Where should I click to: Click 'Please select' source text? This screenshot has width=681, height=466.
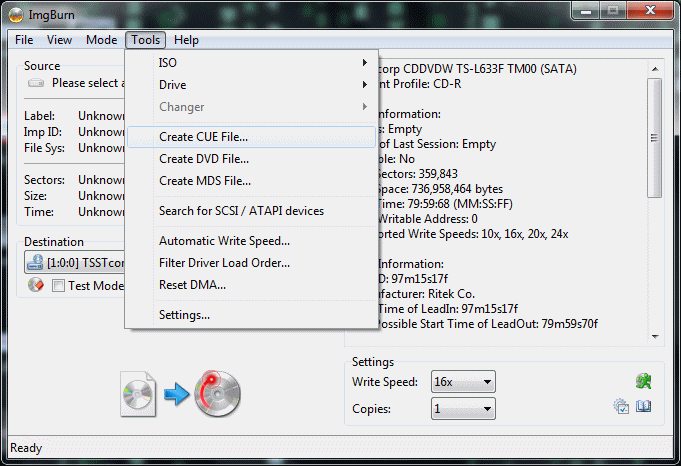pos(88,83)
